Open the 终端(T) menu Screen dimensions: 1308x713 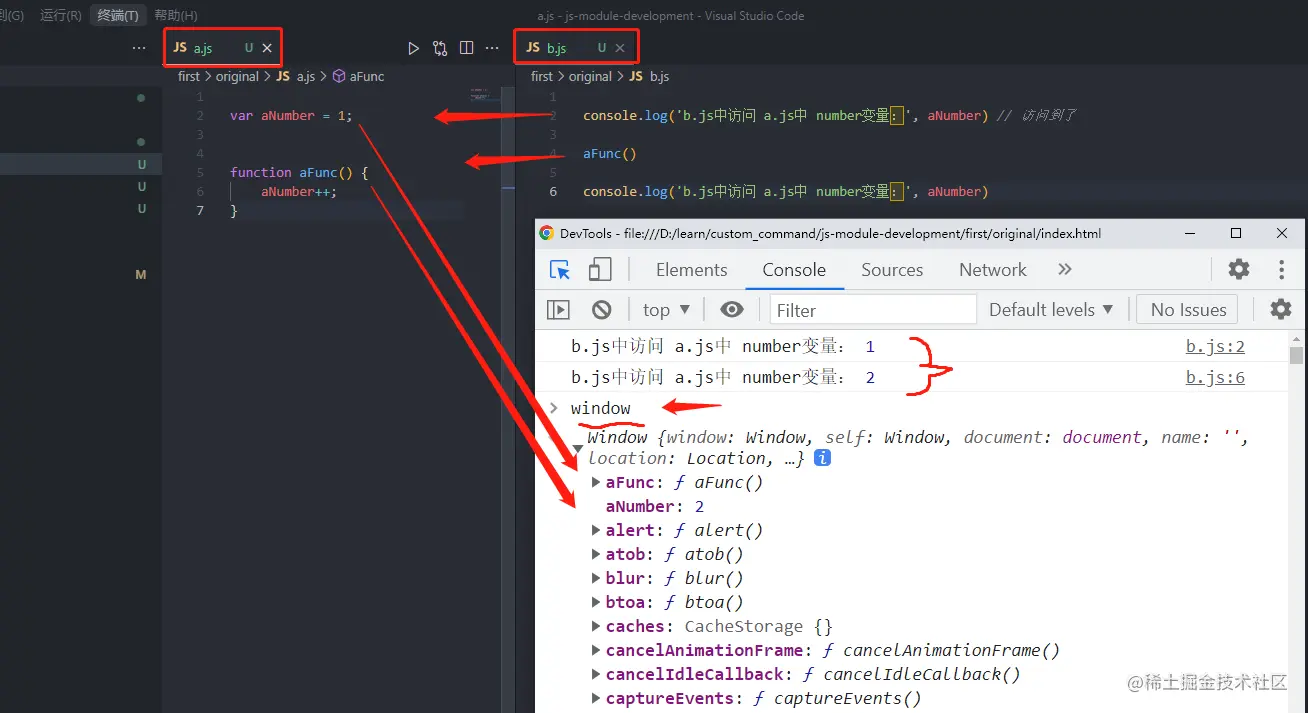point(118,15)
